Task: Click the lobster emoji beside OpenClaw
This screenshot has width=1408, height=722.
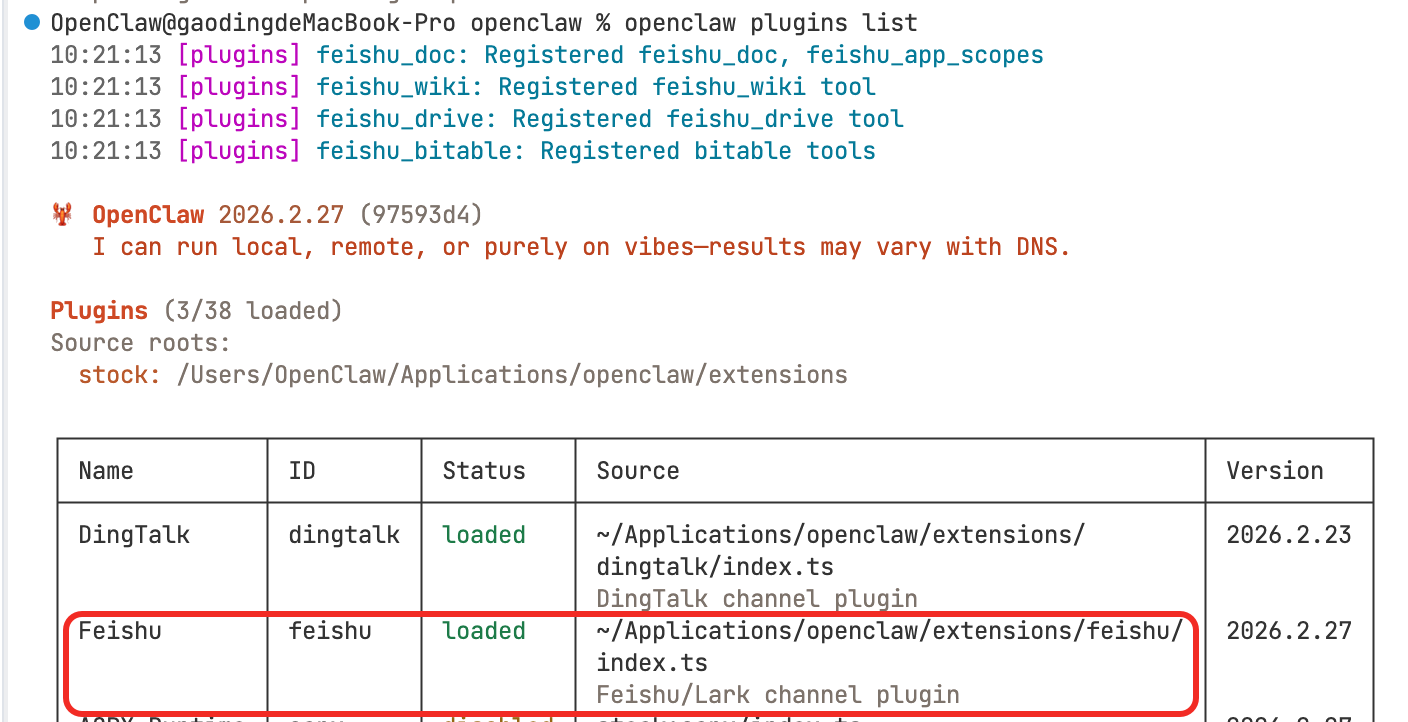Action: pyautogui.click(x=63, y=215)
